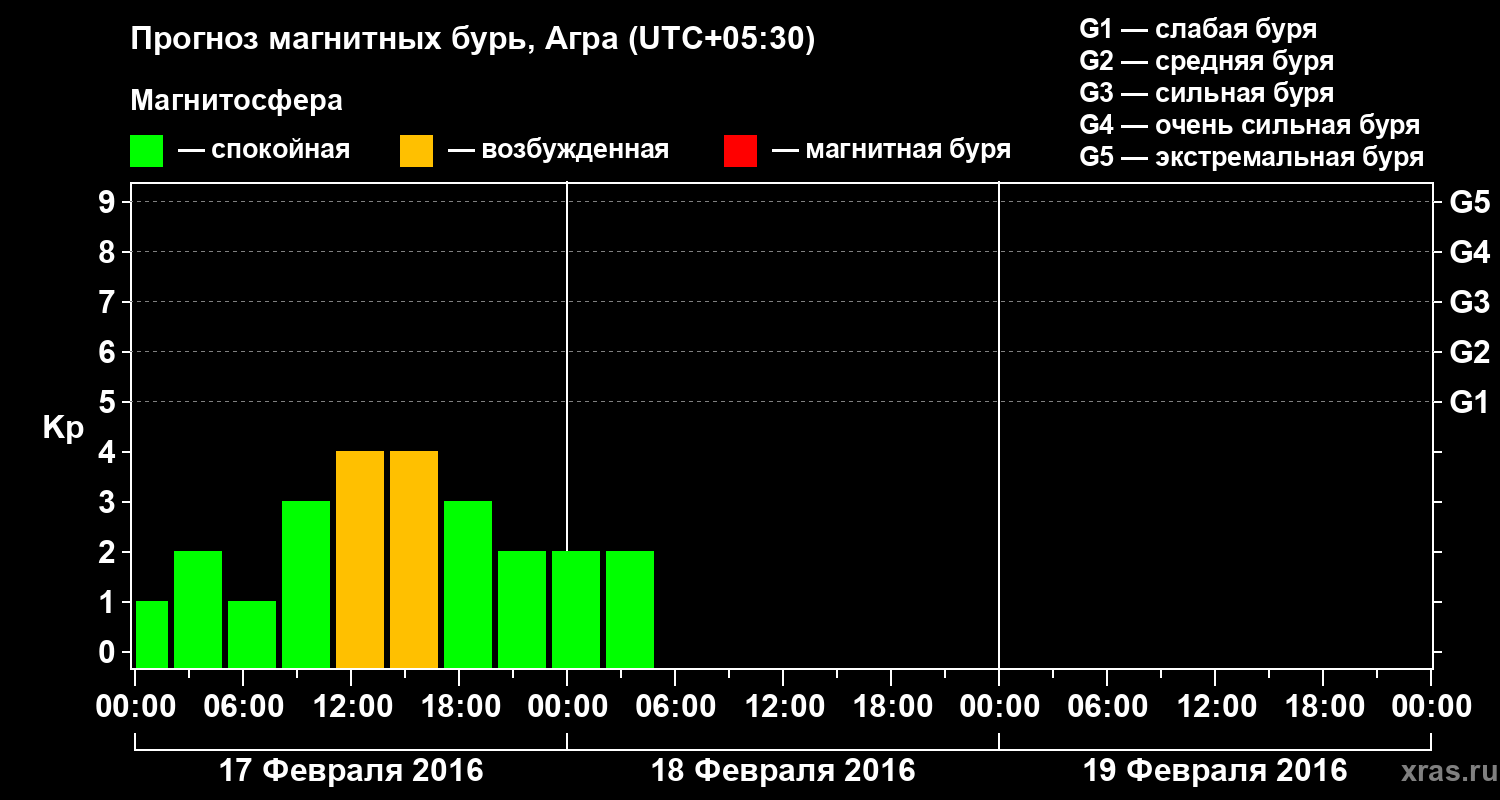Screen dimensions: 1500x800
Task: Click the green Kp 3 bar starting at 18:00
Action: pyautogui.click(x=468, y=584)
